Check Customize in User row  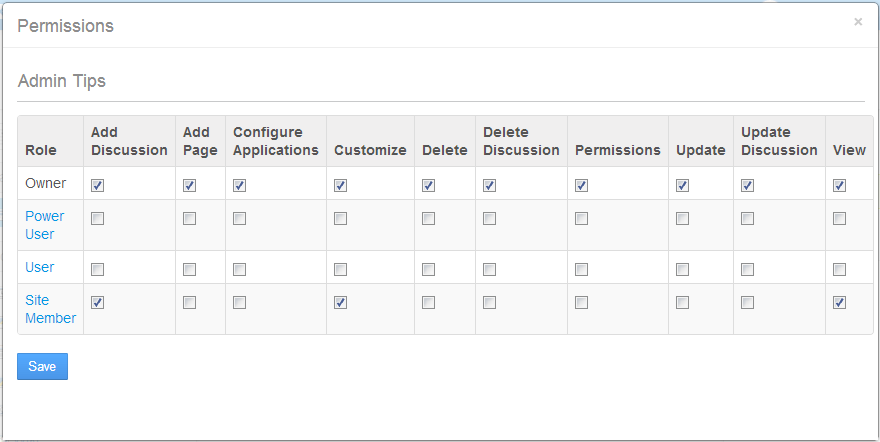(340, 270)
